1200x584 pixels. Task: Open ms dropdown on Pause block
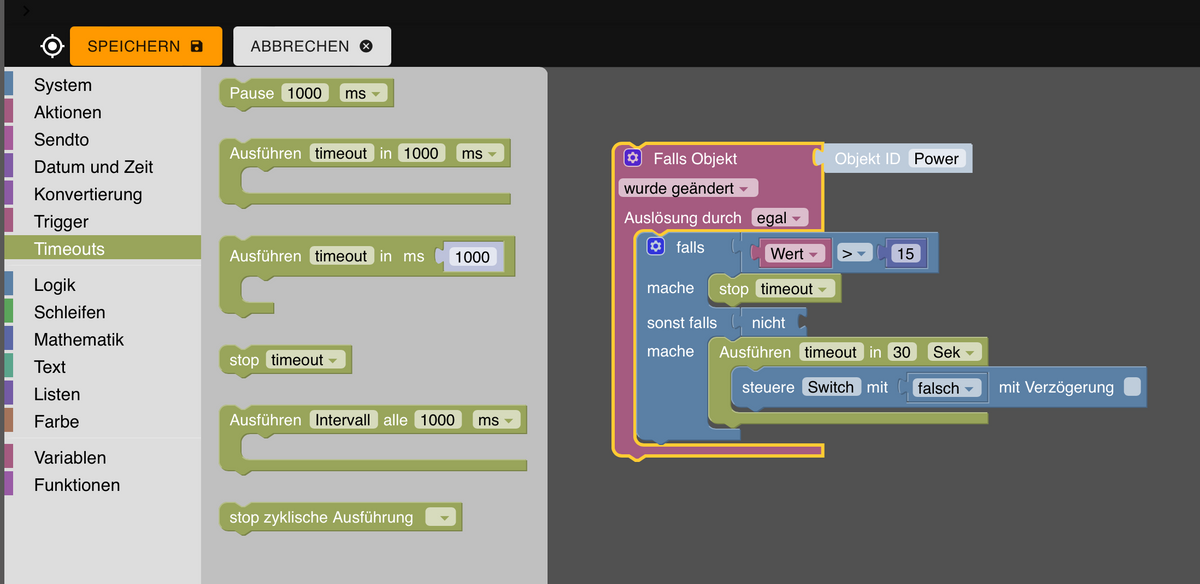tap(362, 93)
